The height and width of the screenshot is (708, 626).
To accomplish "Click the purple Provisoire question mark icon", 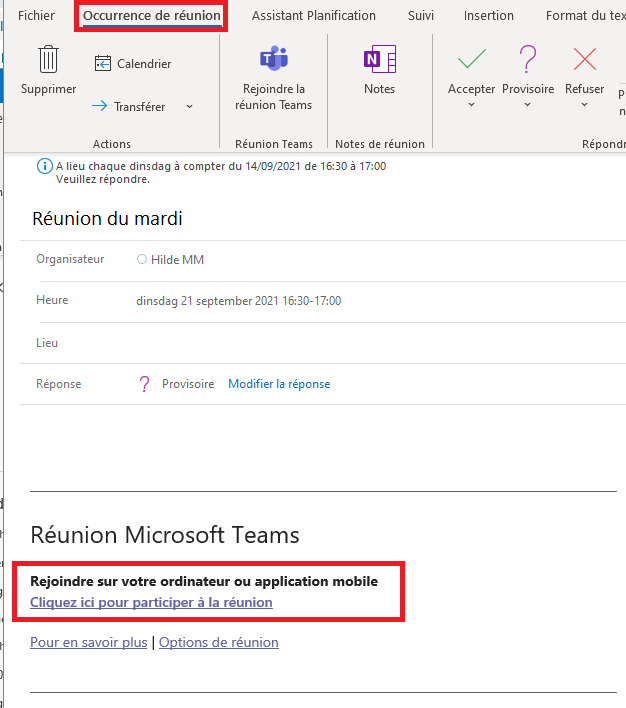I will pyautogui.click(x=528, y=59).
